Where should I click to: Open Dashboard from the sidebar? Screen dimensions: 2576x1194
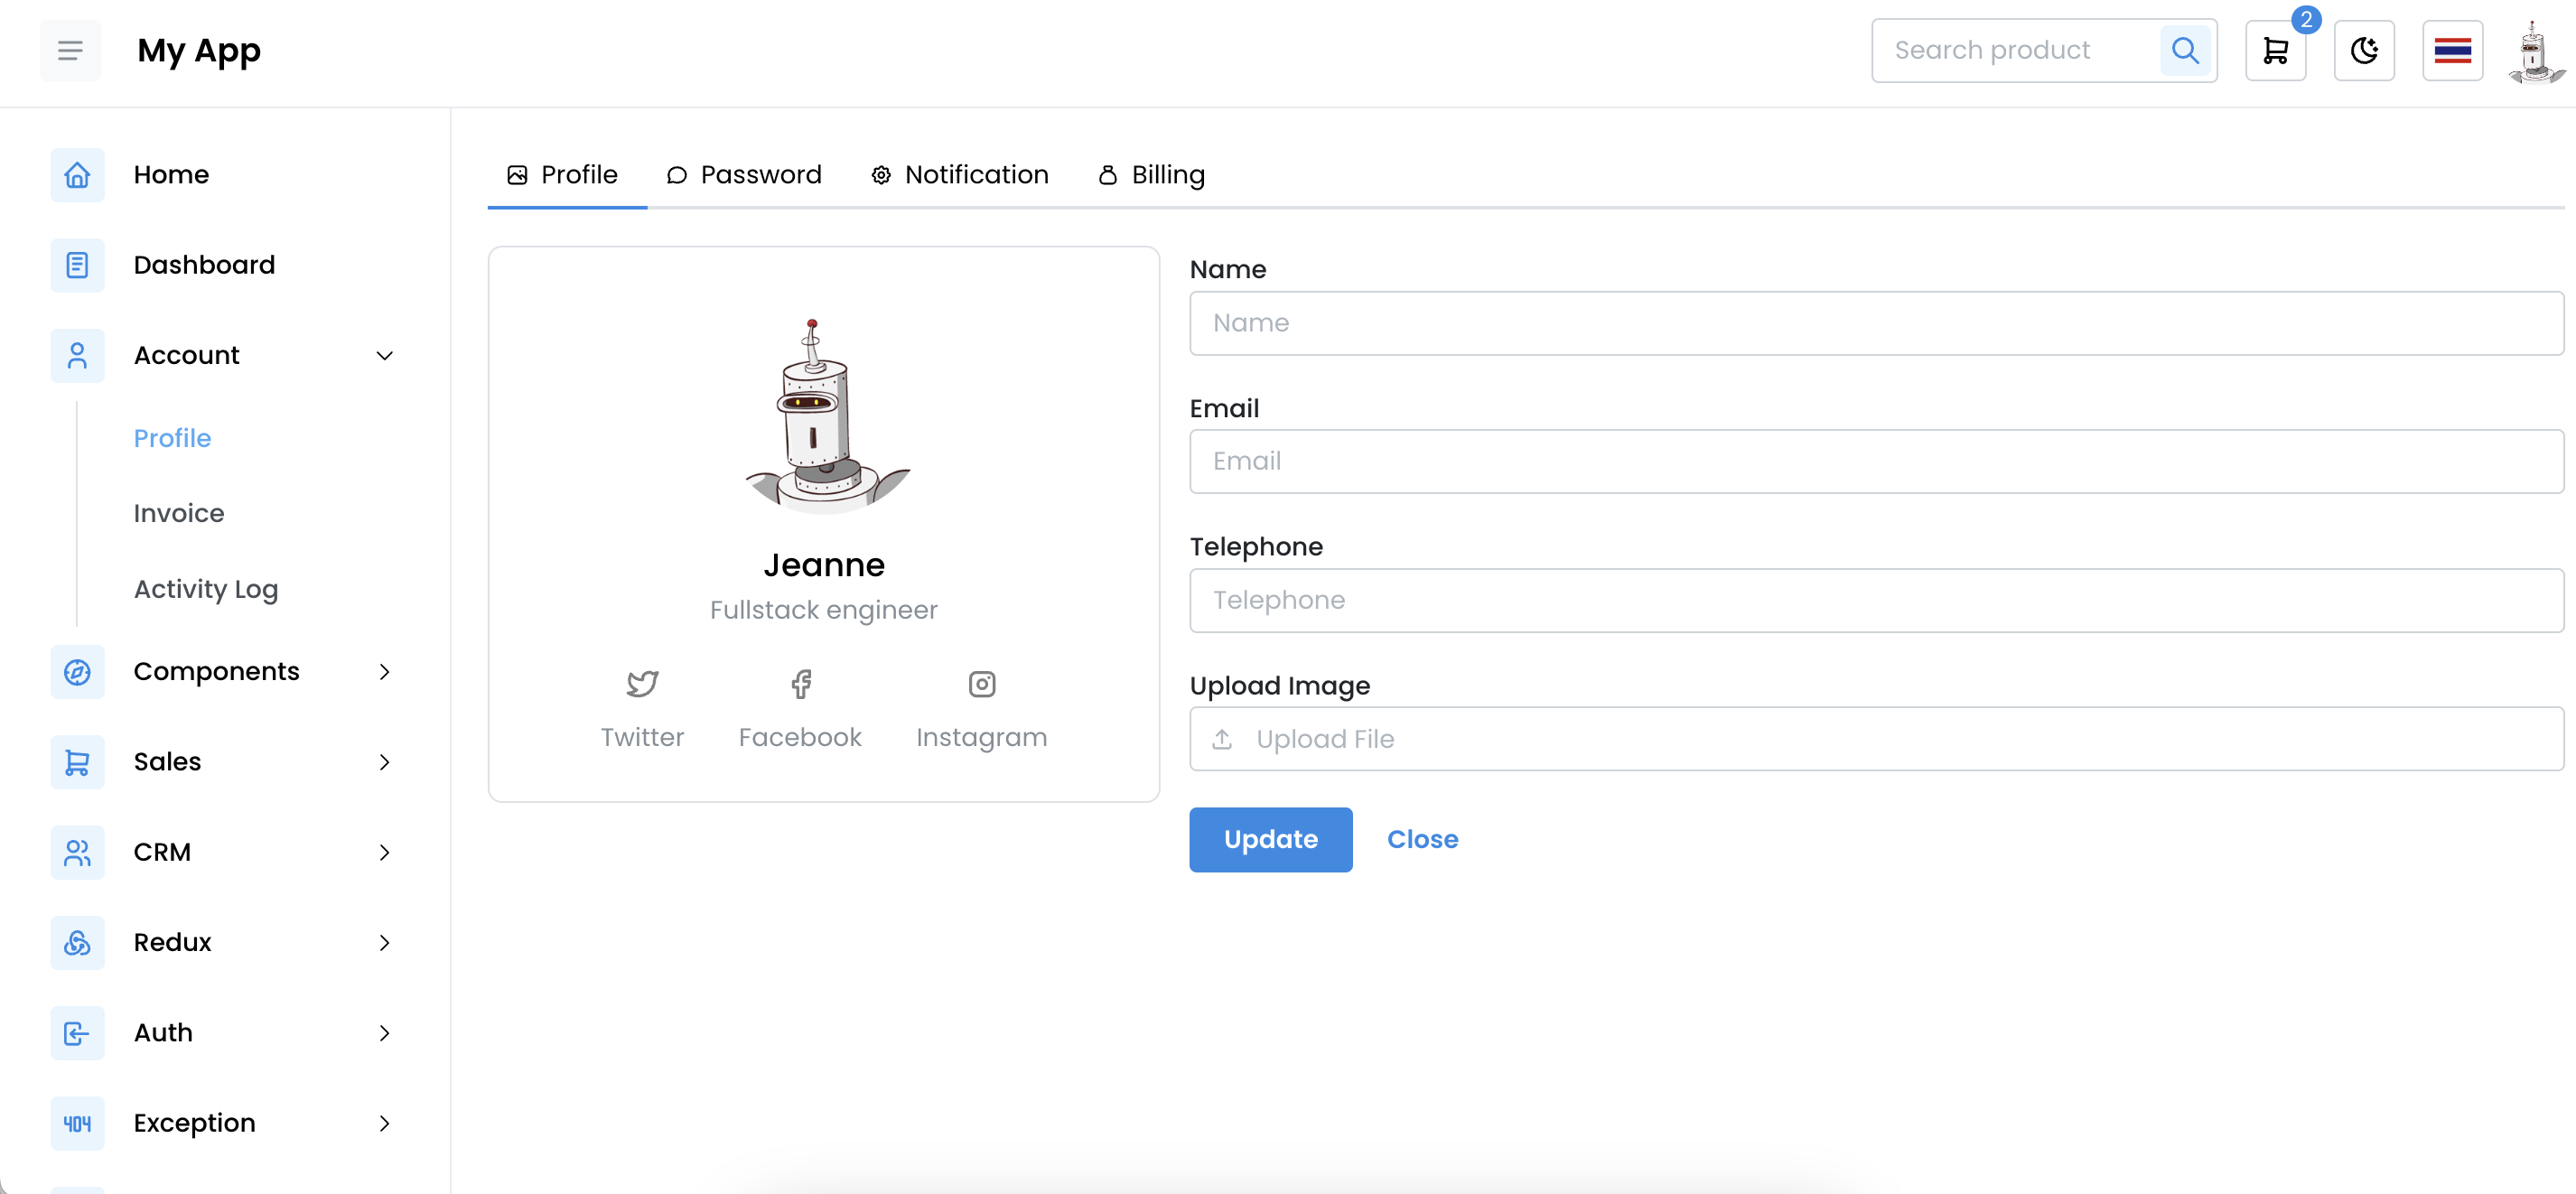(204, 265)
